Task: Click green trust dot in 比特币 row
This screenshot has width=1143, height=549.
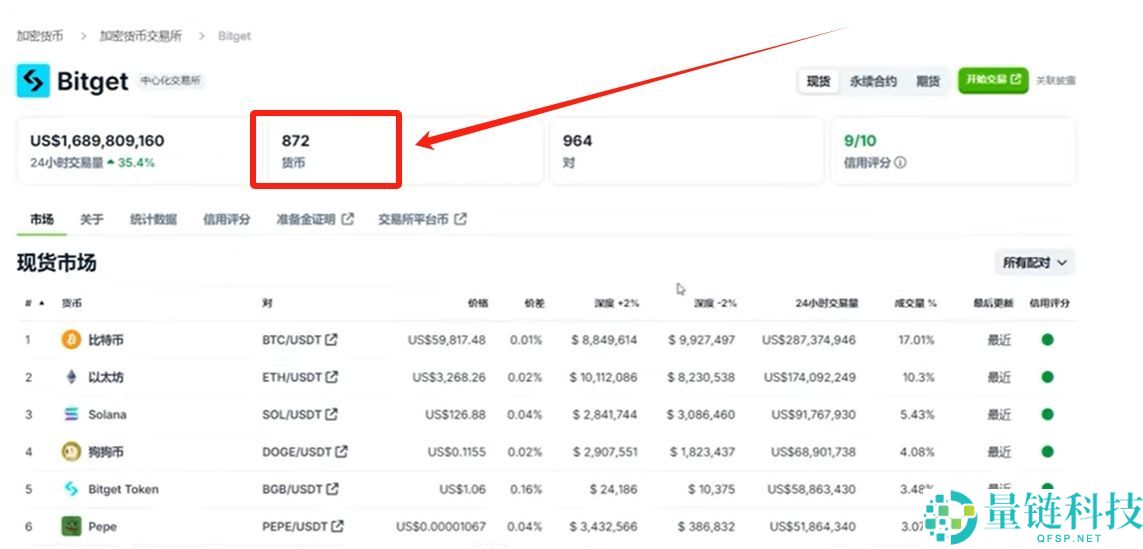Action: tap(1048, 340)
